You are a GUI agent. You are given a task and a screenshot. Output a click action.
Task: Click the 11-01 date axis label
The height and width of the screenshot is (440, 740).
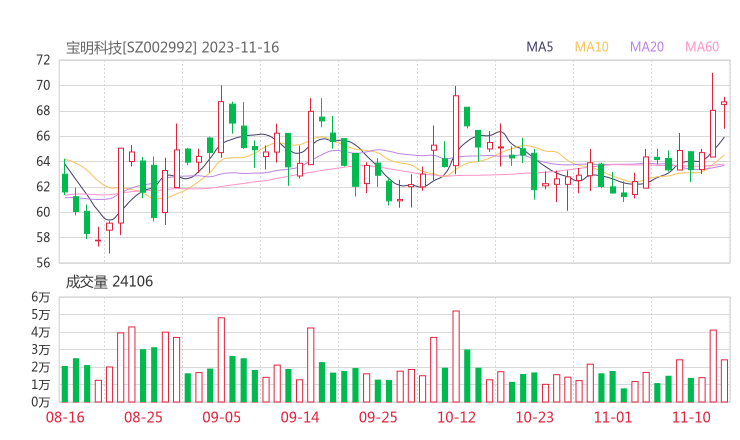[x=613, y=417]
